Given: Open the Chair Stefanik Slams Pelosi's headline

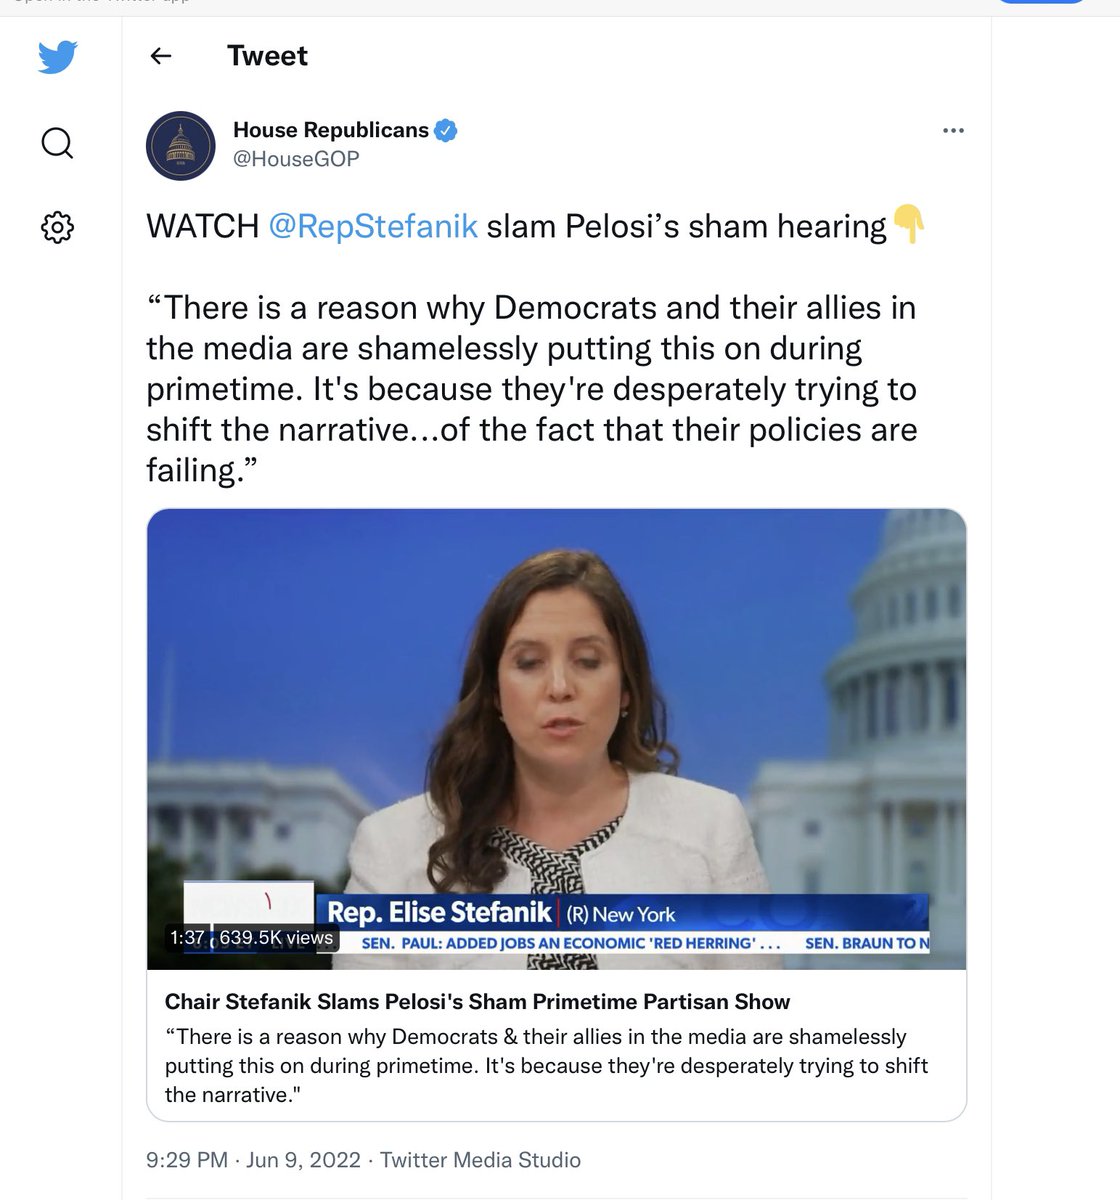Looking at the screenshot, I should [477, 1001].
